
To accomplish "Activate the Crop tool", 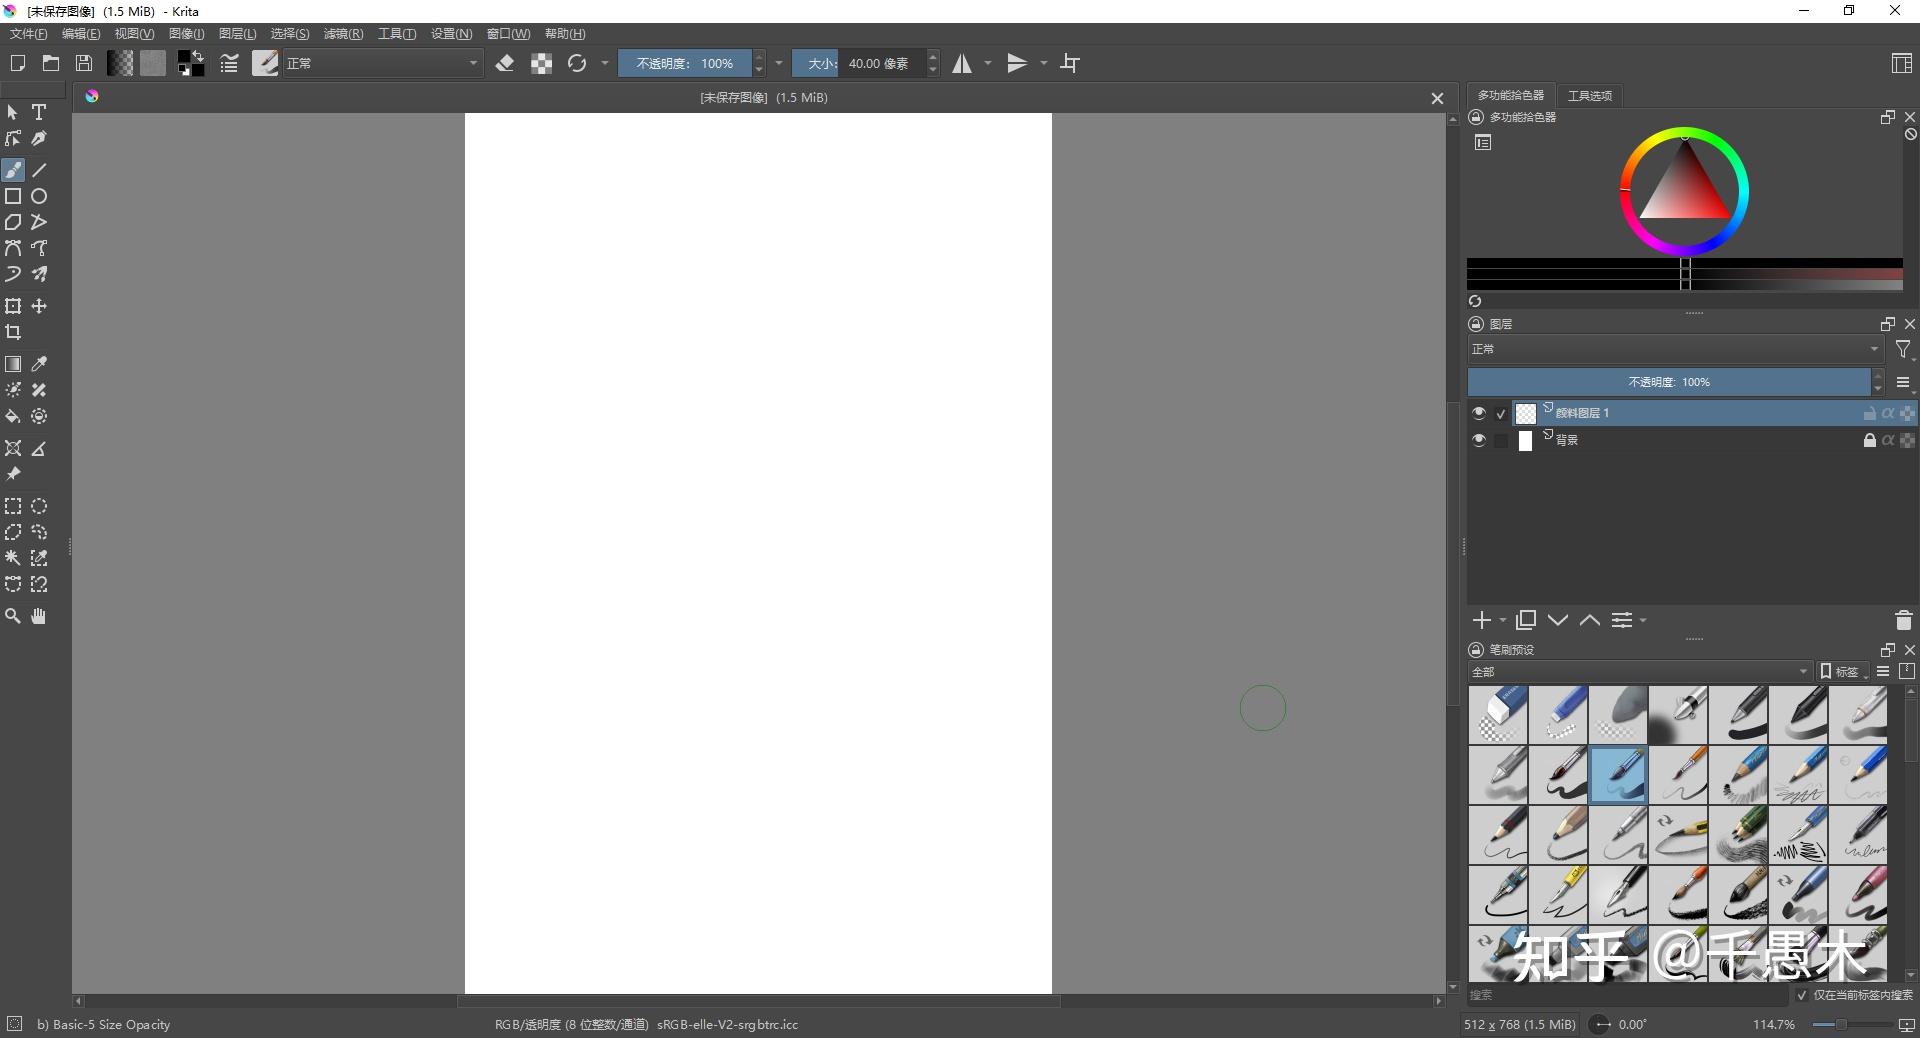I will (14, 333).
